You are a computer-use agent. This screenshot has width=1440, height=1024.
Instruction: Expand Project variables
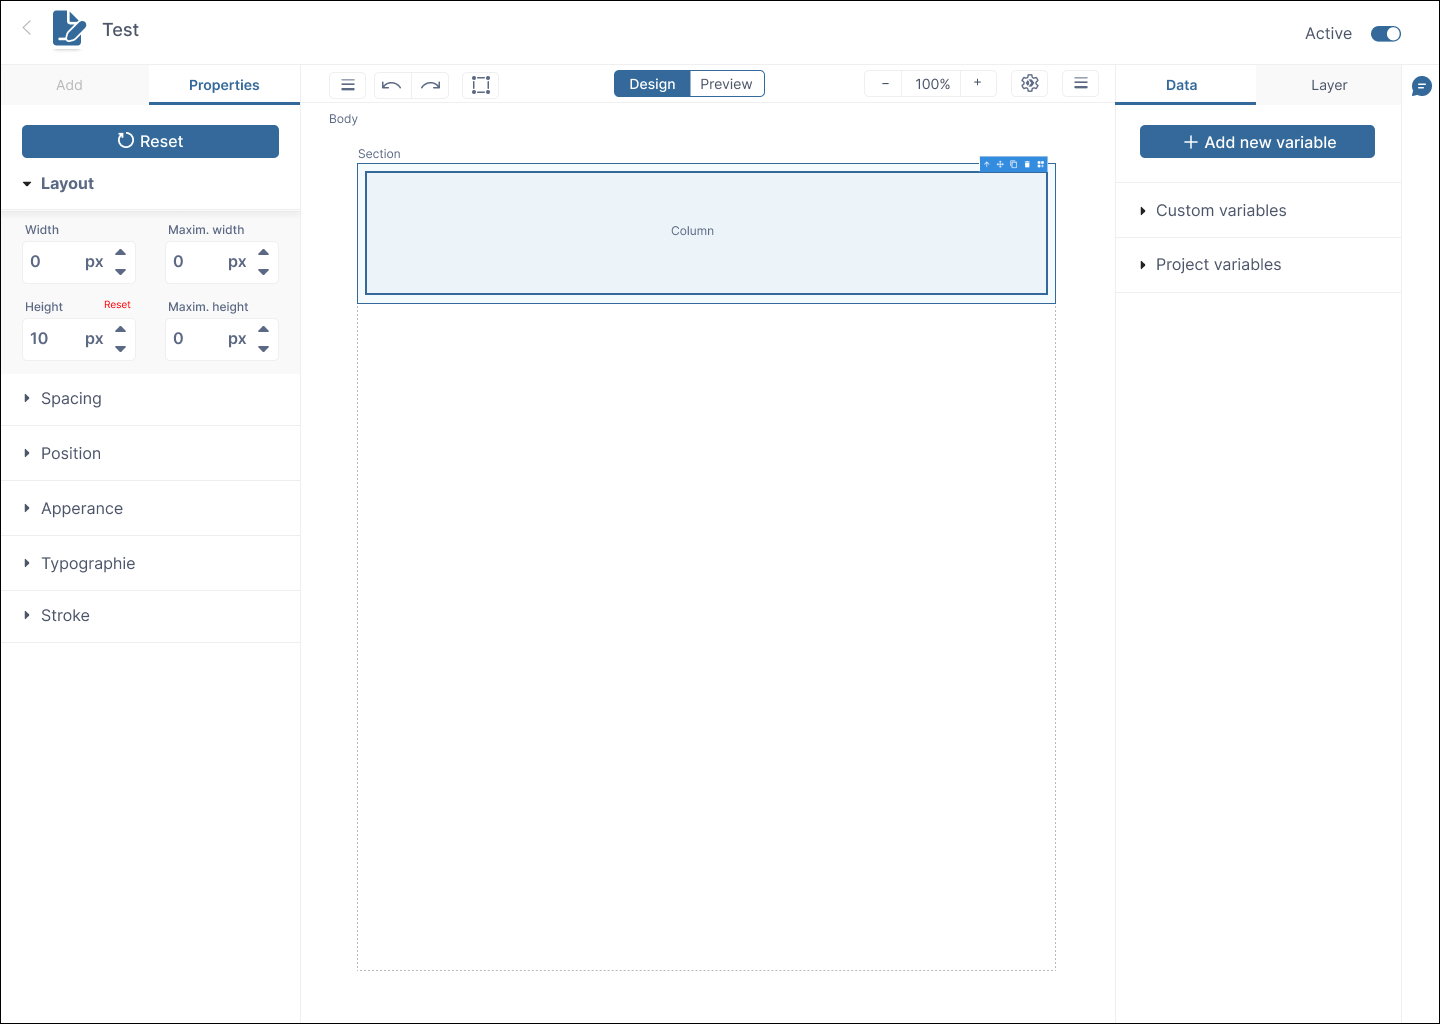point(1258,265)
